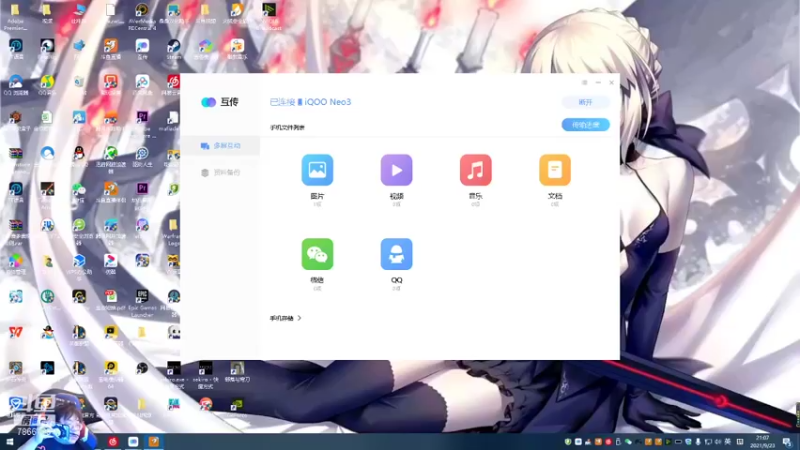Screen dimensions: 800x450
Task: Click the 手机文件列表 heading text
Action: (287, 128)
